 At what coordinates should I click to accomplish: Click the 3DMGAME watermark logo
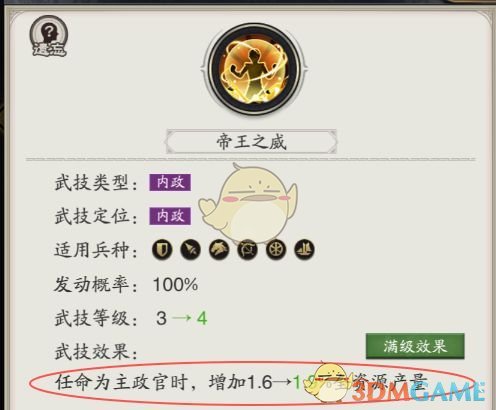(x=418, y=393)
